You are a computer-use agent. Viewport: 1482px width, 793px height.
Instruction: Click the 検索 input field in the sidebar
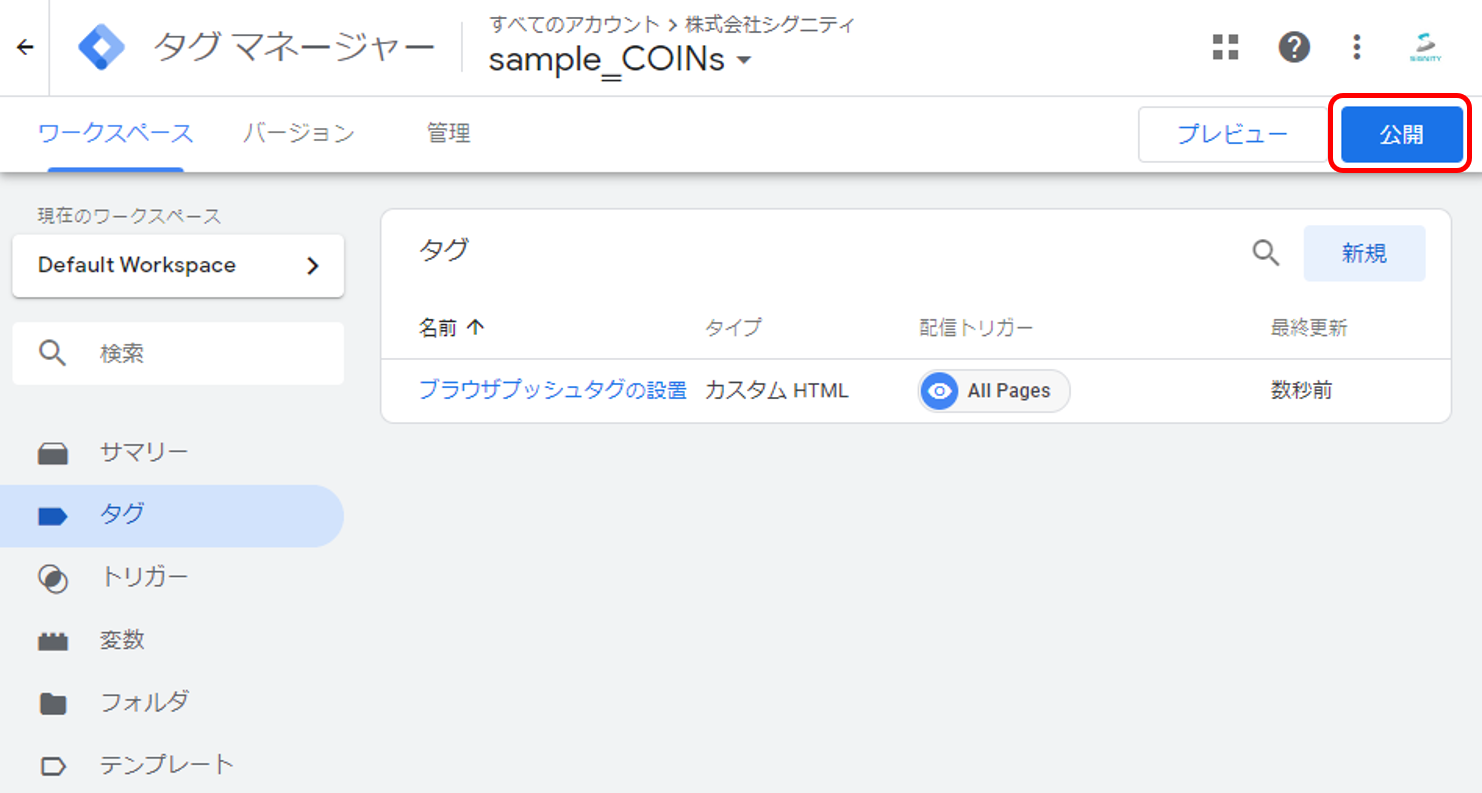coord(178,353)
